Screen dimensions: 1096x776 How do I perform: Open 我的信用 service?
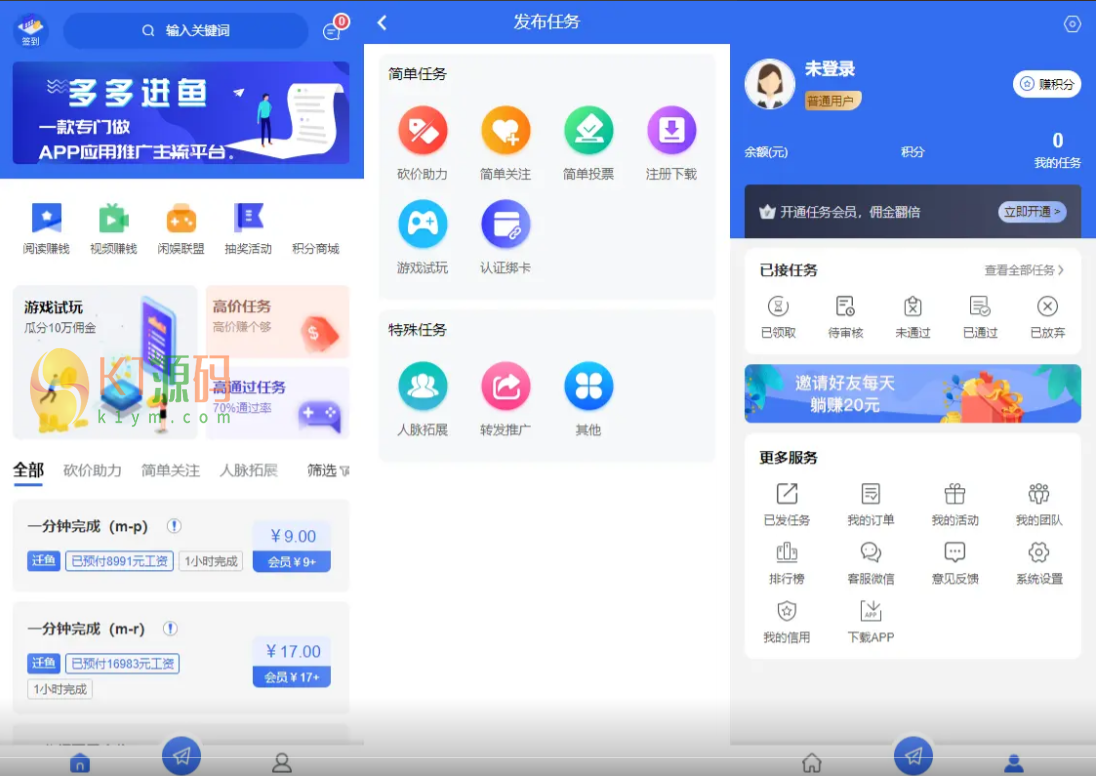click(786, 621)
